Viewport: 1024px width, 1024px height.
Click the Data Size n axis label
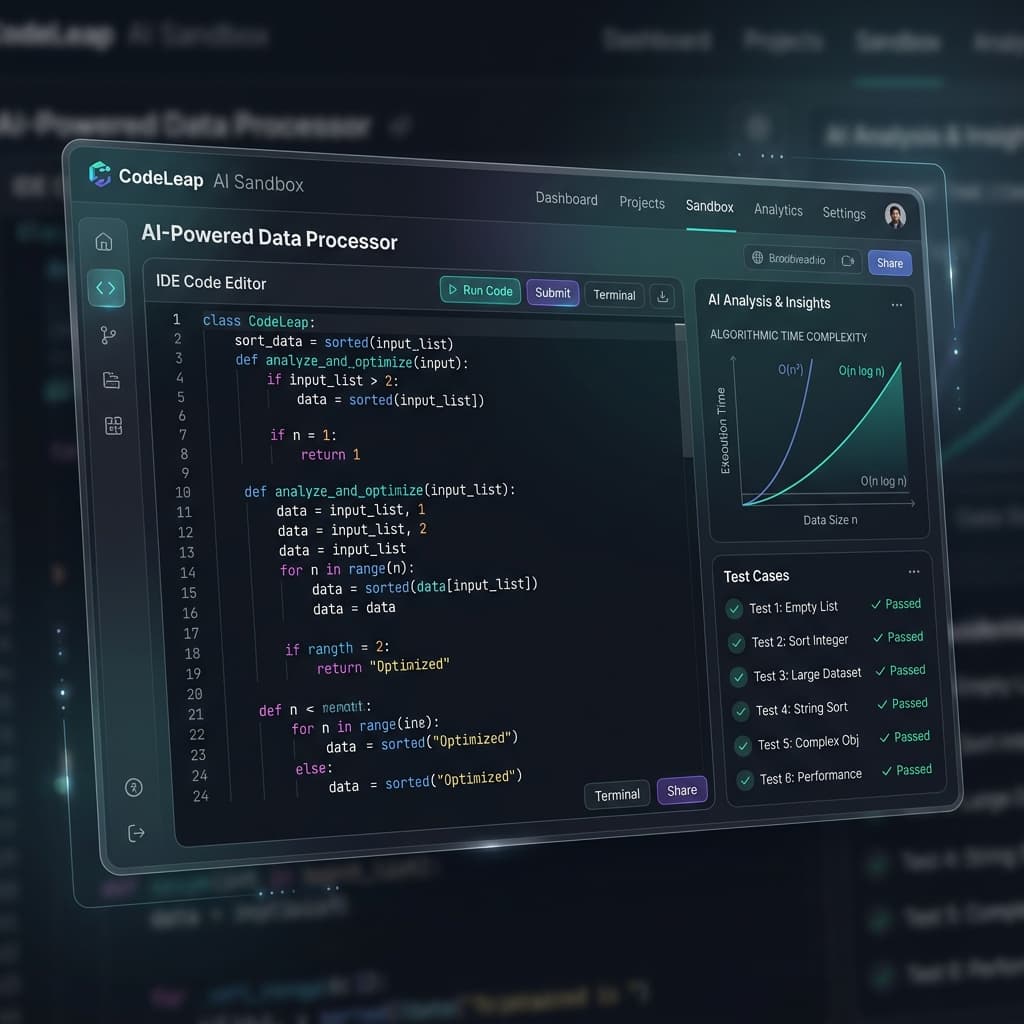[830, 520]
